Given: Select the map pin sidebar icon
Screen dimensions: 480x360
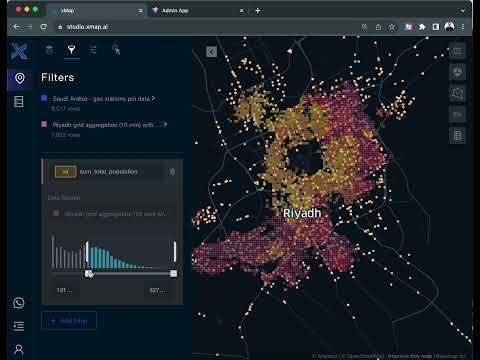Looking at the screenshot, I should [20, 79].
